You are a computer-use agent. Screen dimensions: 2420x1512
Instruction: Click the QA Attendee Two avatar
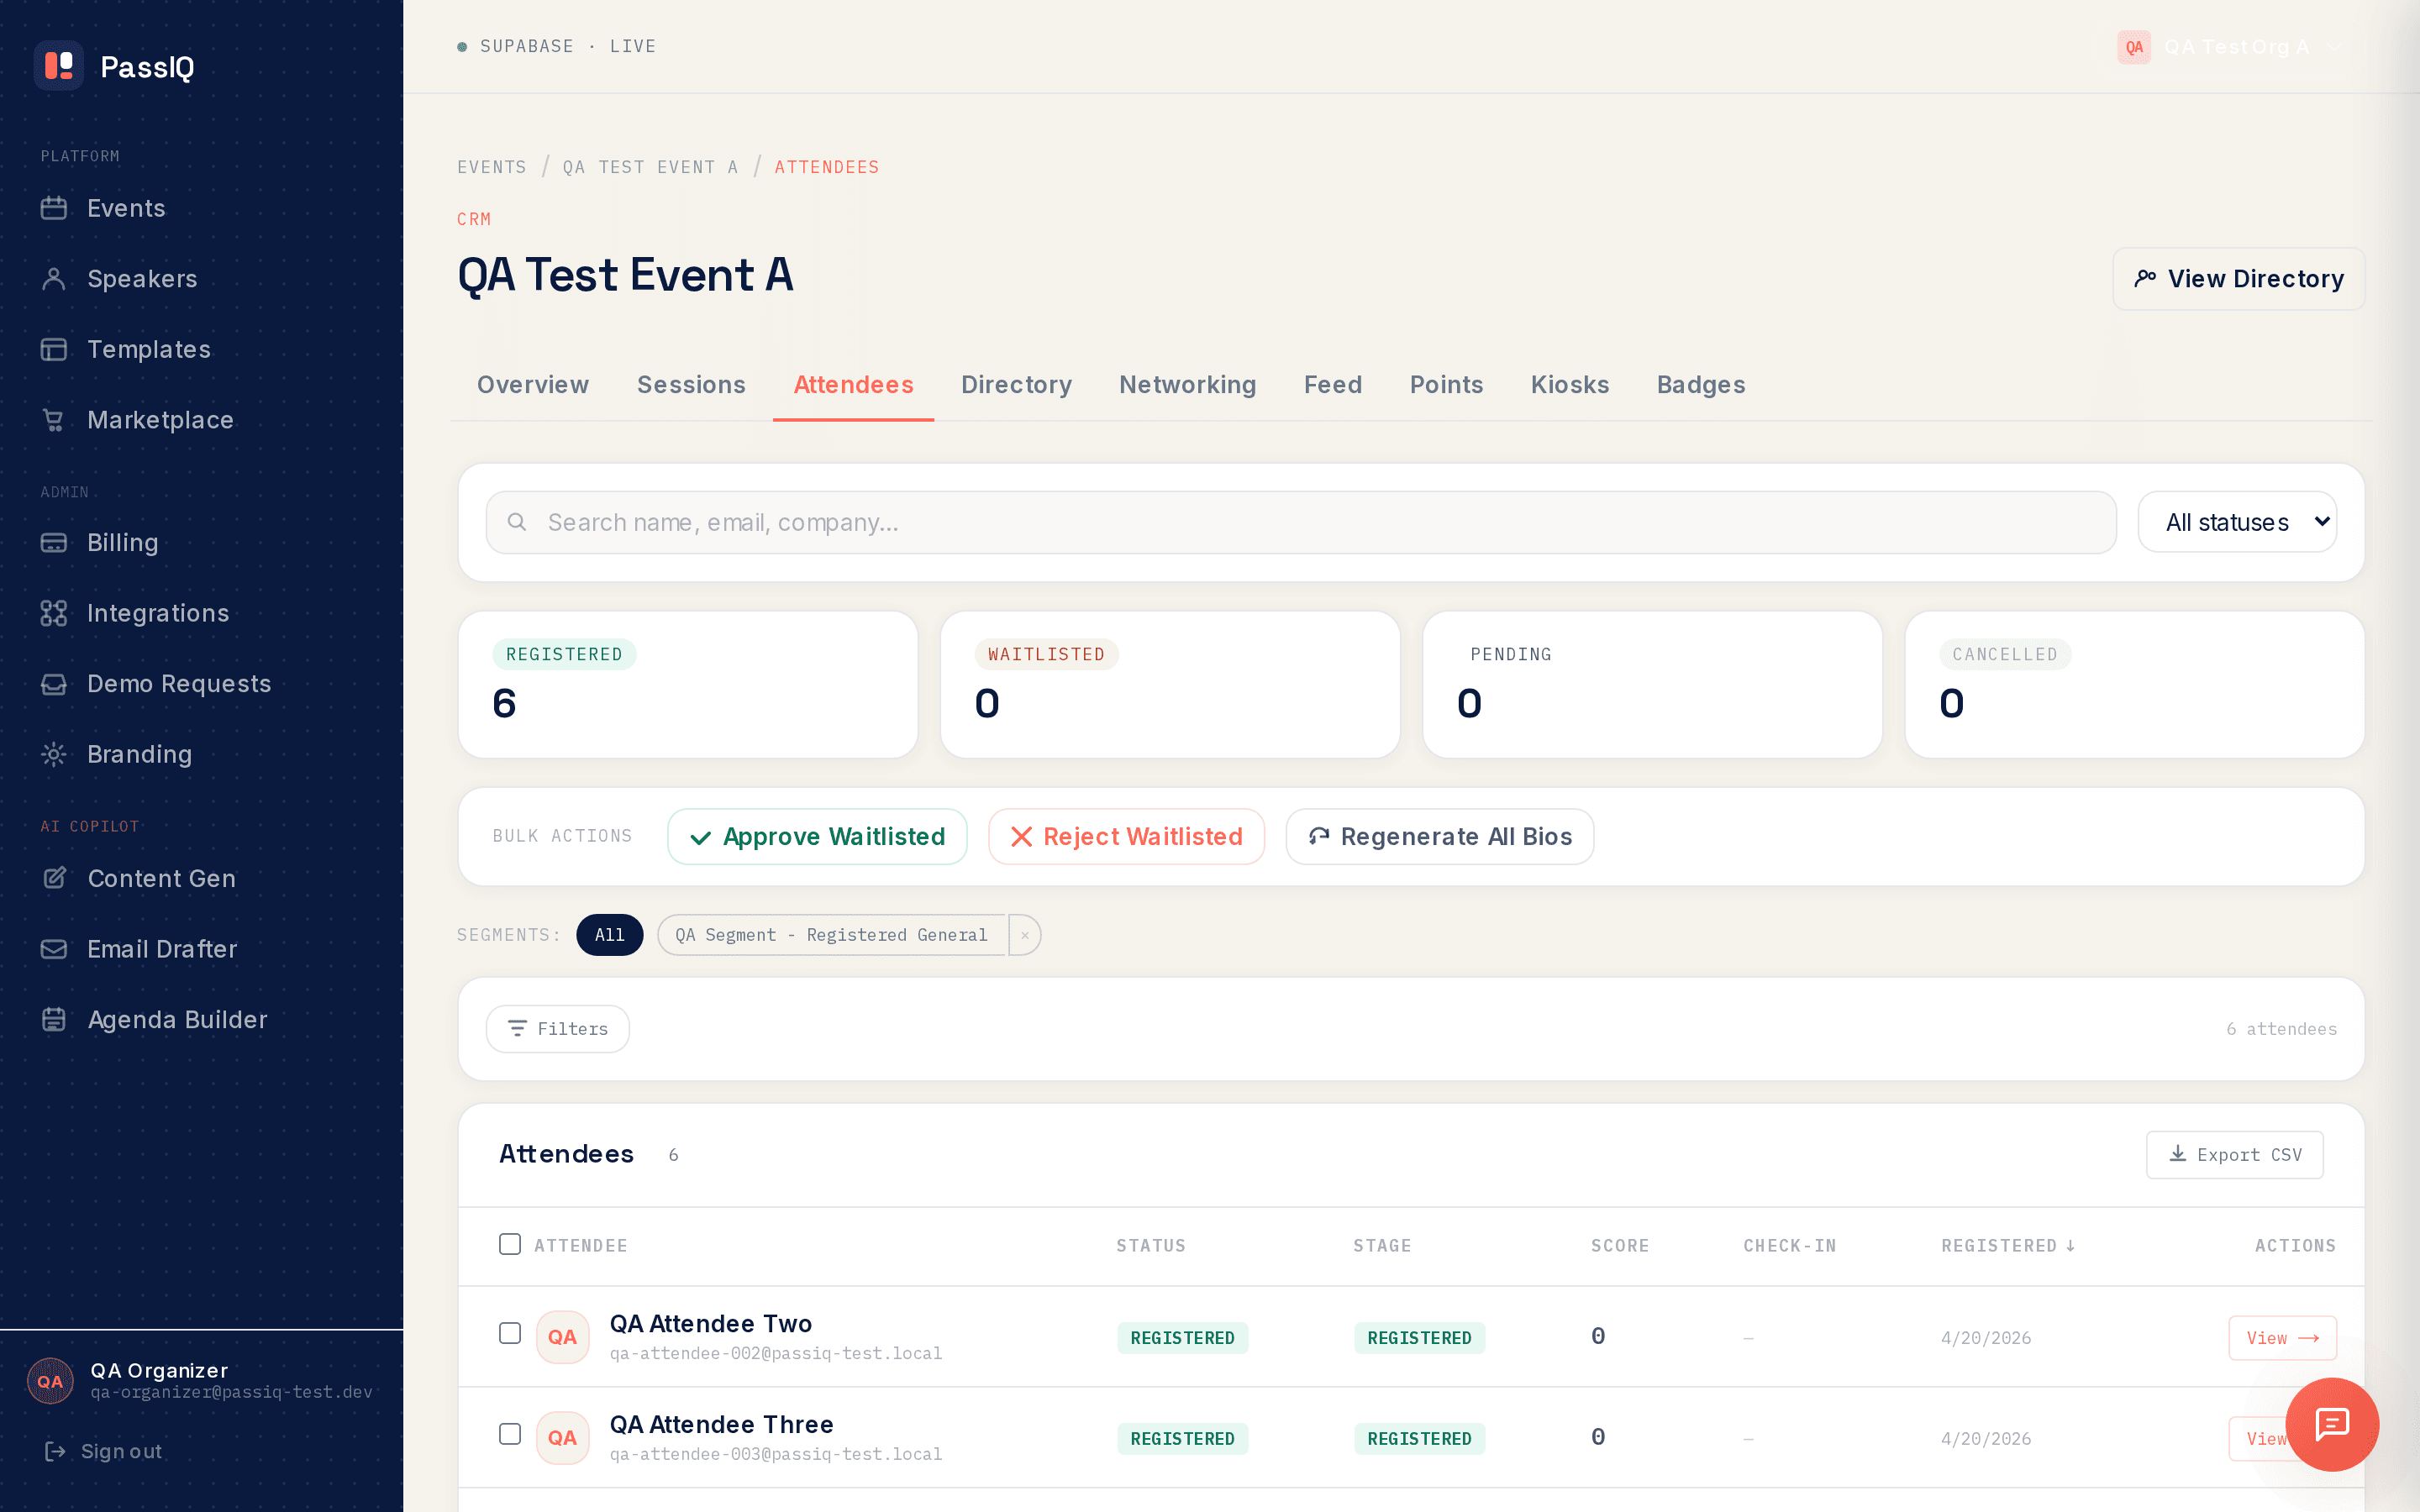coord(562,1337)
